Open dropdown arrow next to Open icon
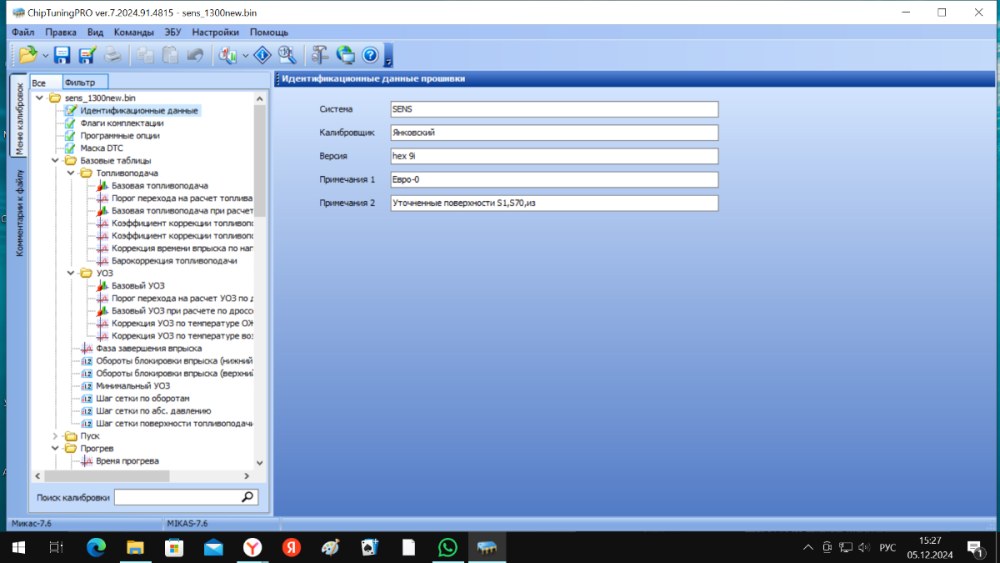 (x=45, y=56)
